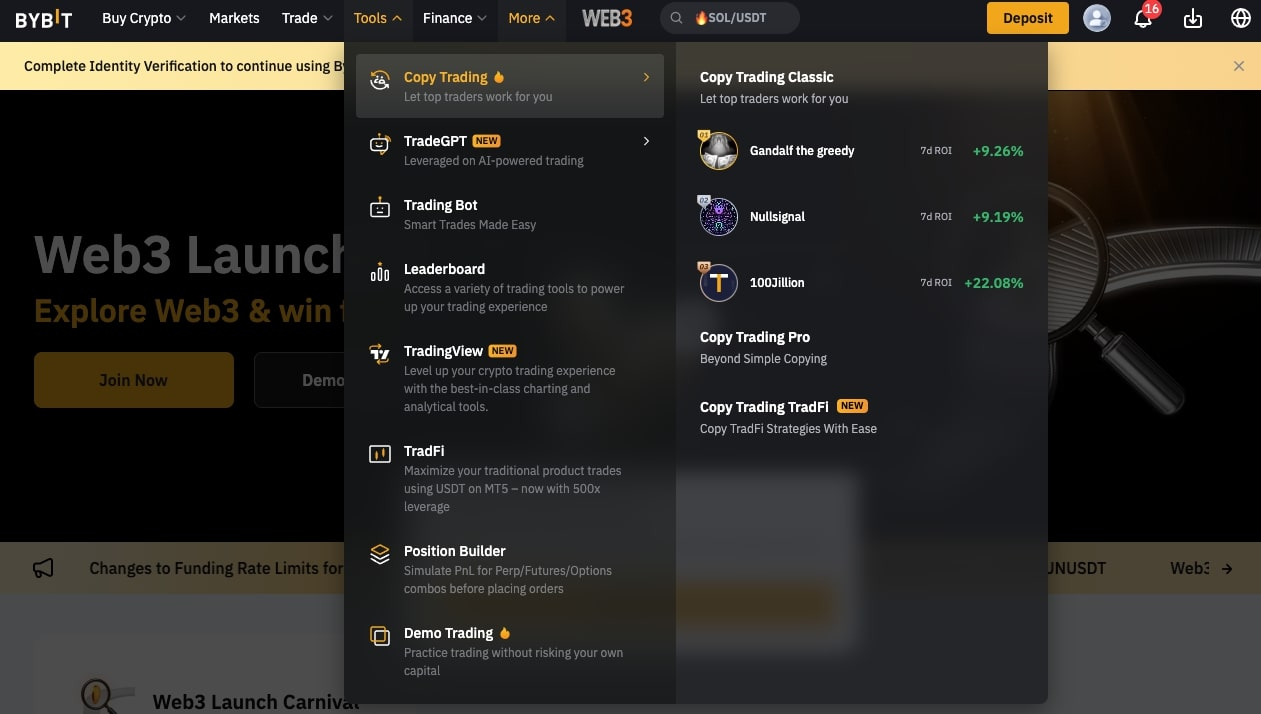This screenshot has height=714, width=1261.
Task: Expand the Buy Crypto dropdown
Action: [144, 18]
